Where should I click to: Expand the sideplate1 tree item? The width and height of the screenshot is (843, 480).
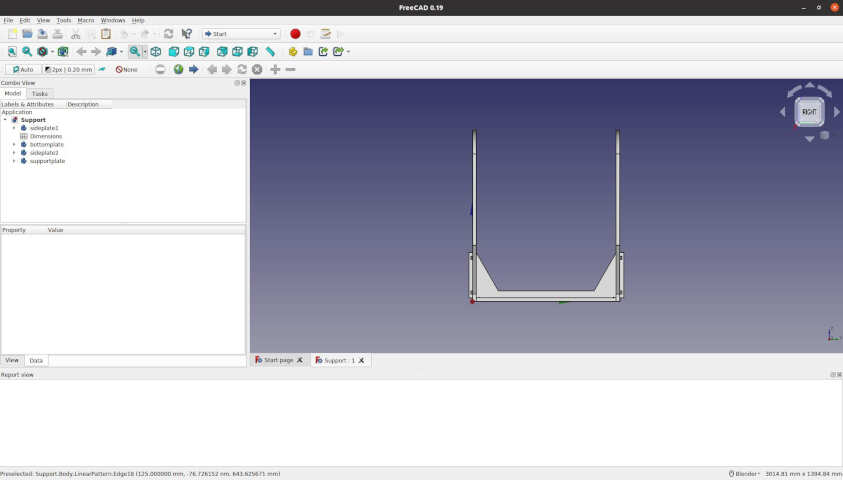14,128
